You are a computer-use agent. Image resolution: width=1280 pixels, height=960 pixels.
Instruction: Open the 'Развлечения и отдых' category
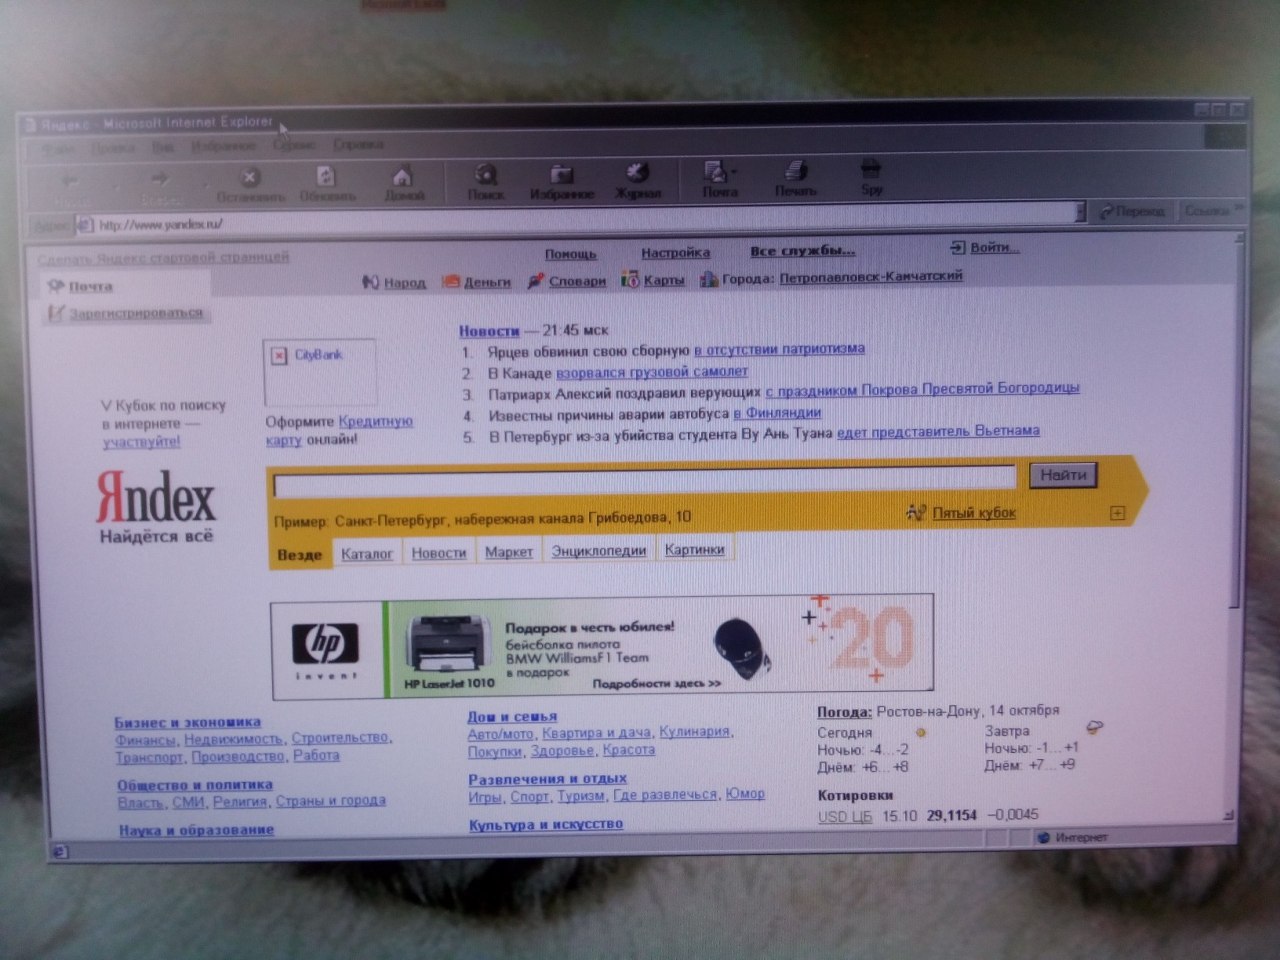(x=547, y=778)
